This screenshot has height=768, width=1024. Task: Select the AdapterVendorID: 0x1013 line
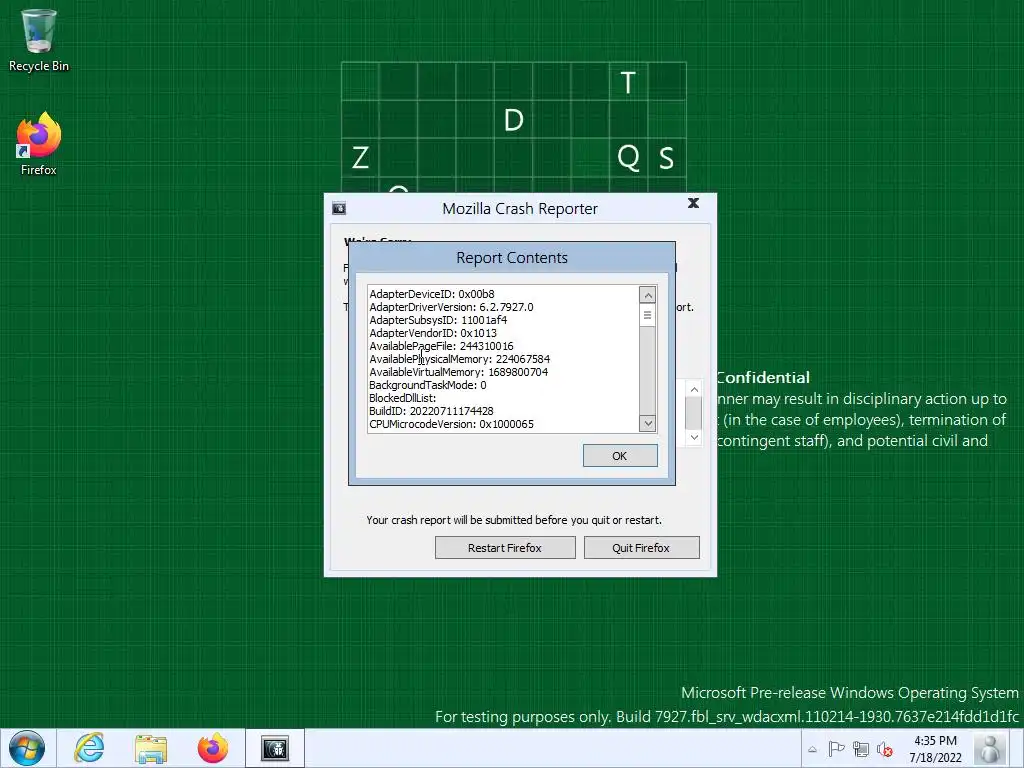[433, 333]
